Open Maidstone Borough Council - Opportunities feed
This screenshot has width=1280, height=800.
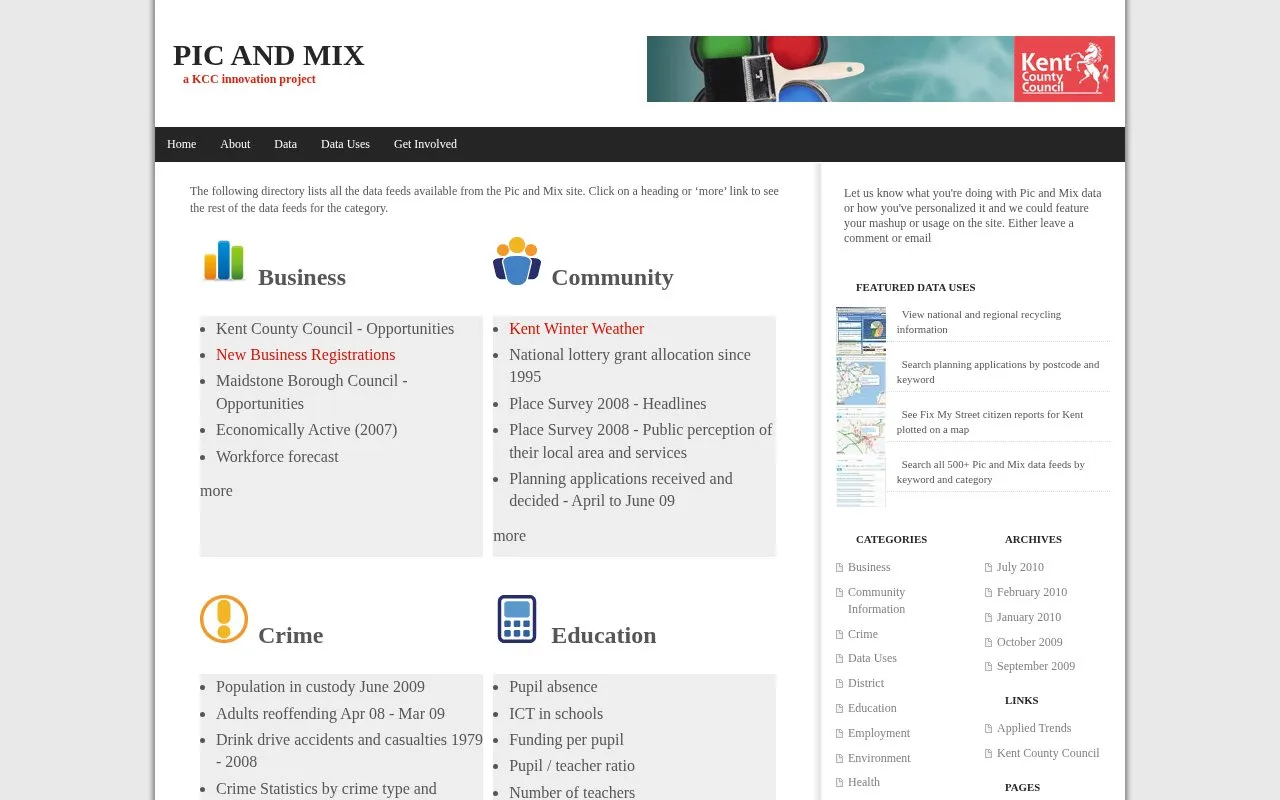tap(312, 392)
